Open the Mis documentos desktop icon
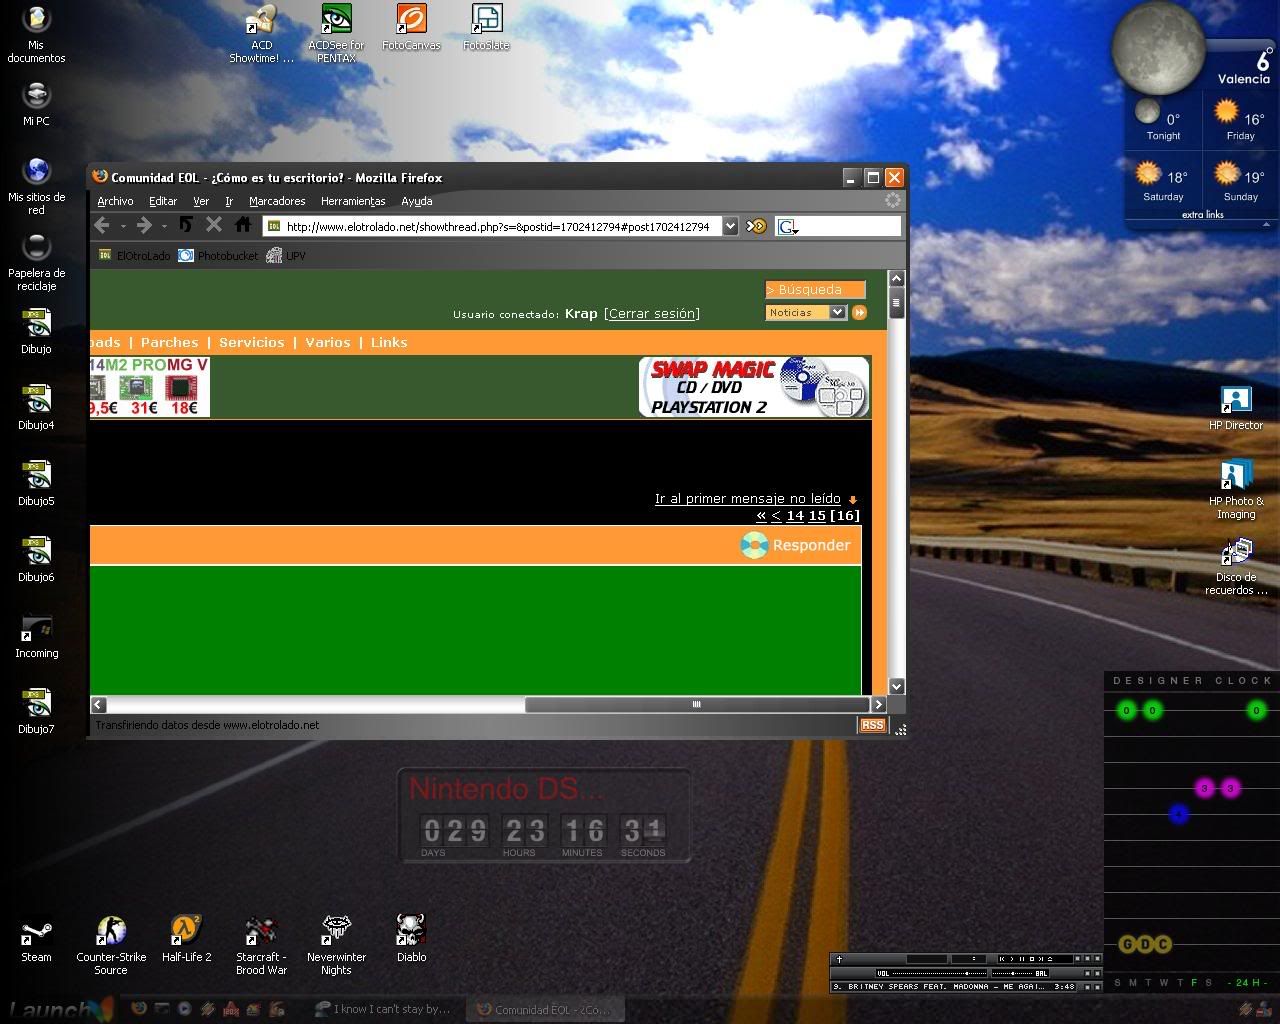Screen dimensions: 1280x1024 [x=36, y=34]
